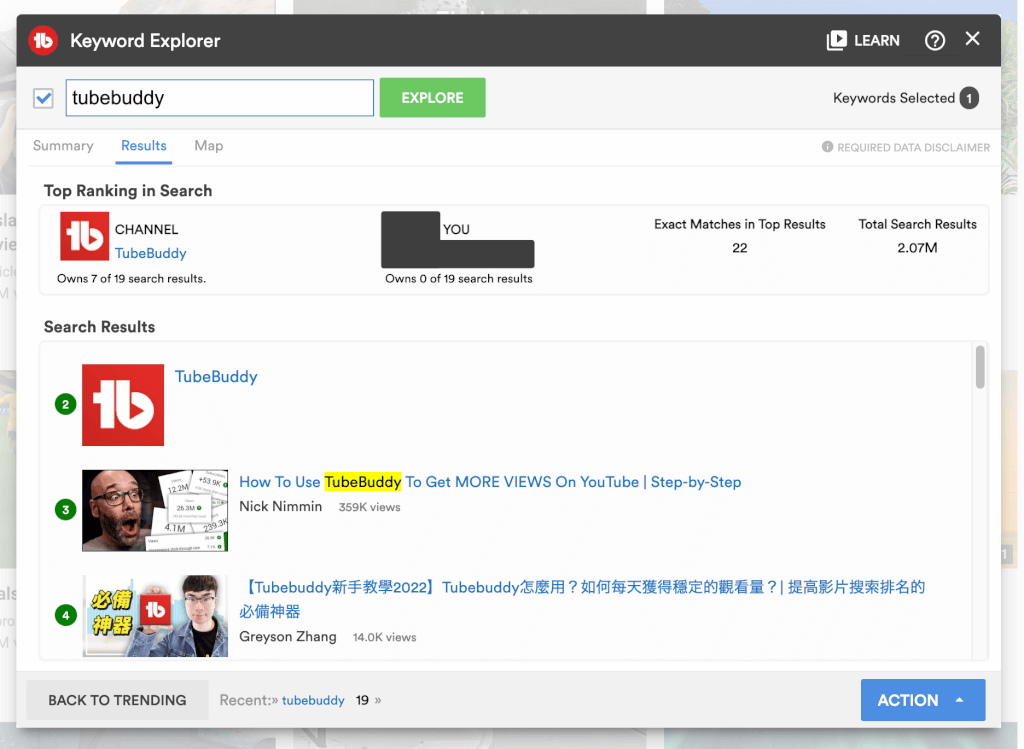This screenshot has height=749, width=1024.
Task: Expand the ACTION dropdown menu
Action: pos(922,700)
